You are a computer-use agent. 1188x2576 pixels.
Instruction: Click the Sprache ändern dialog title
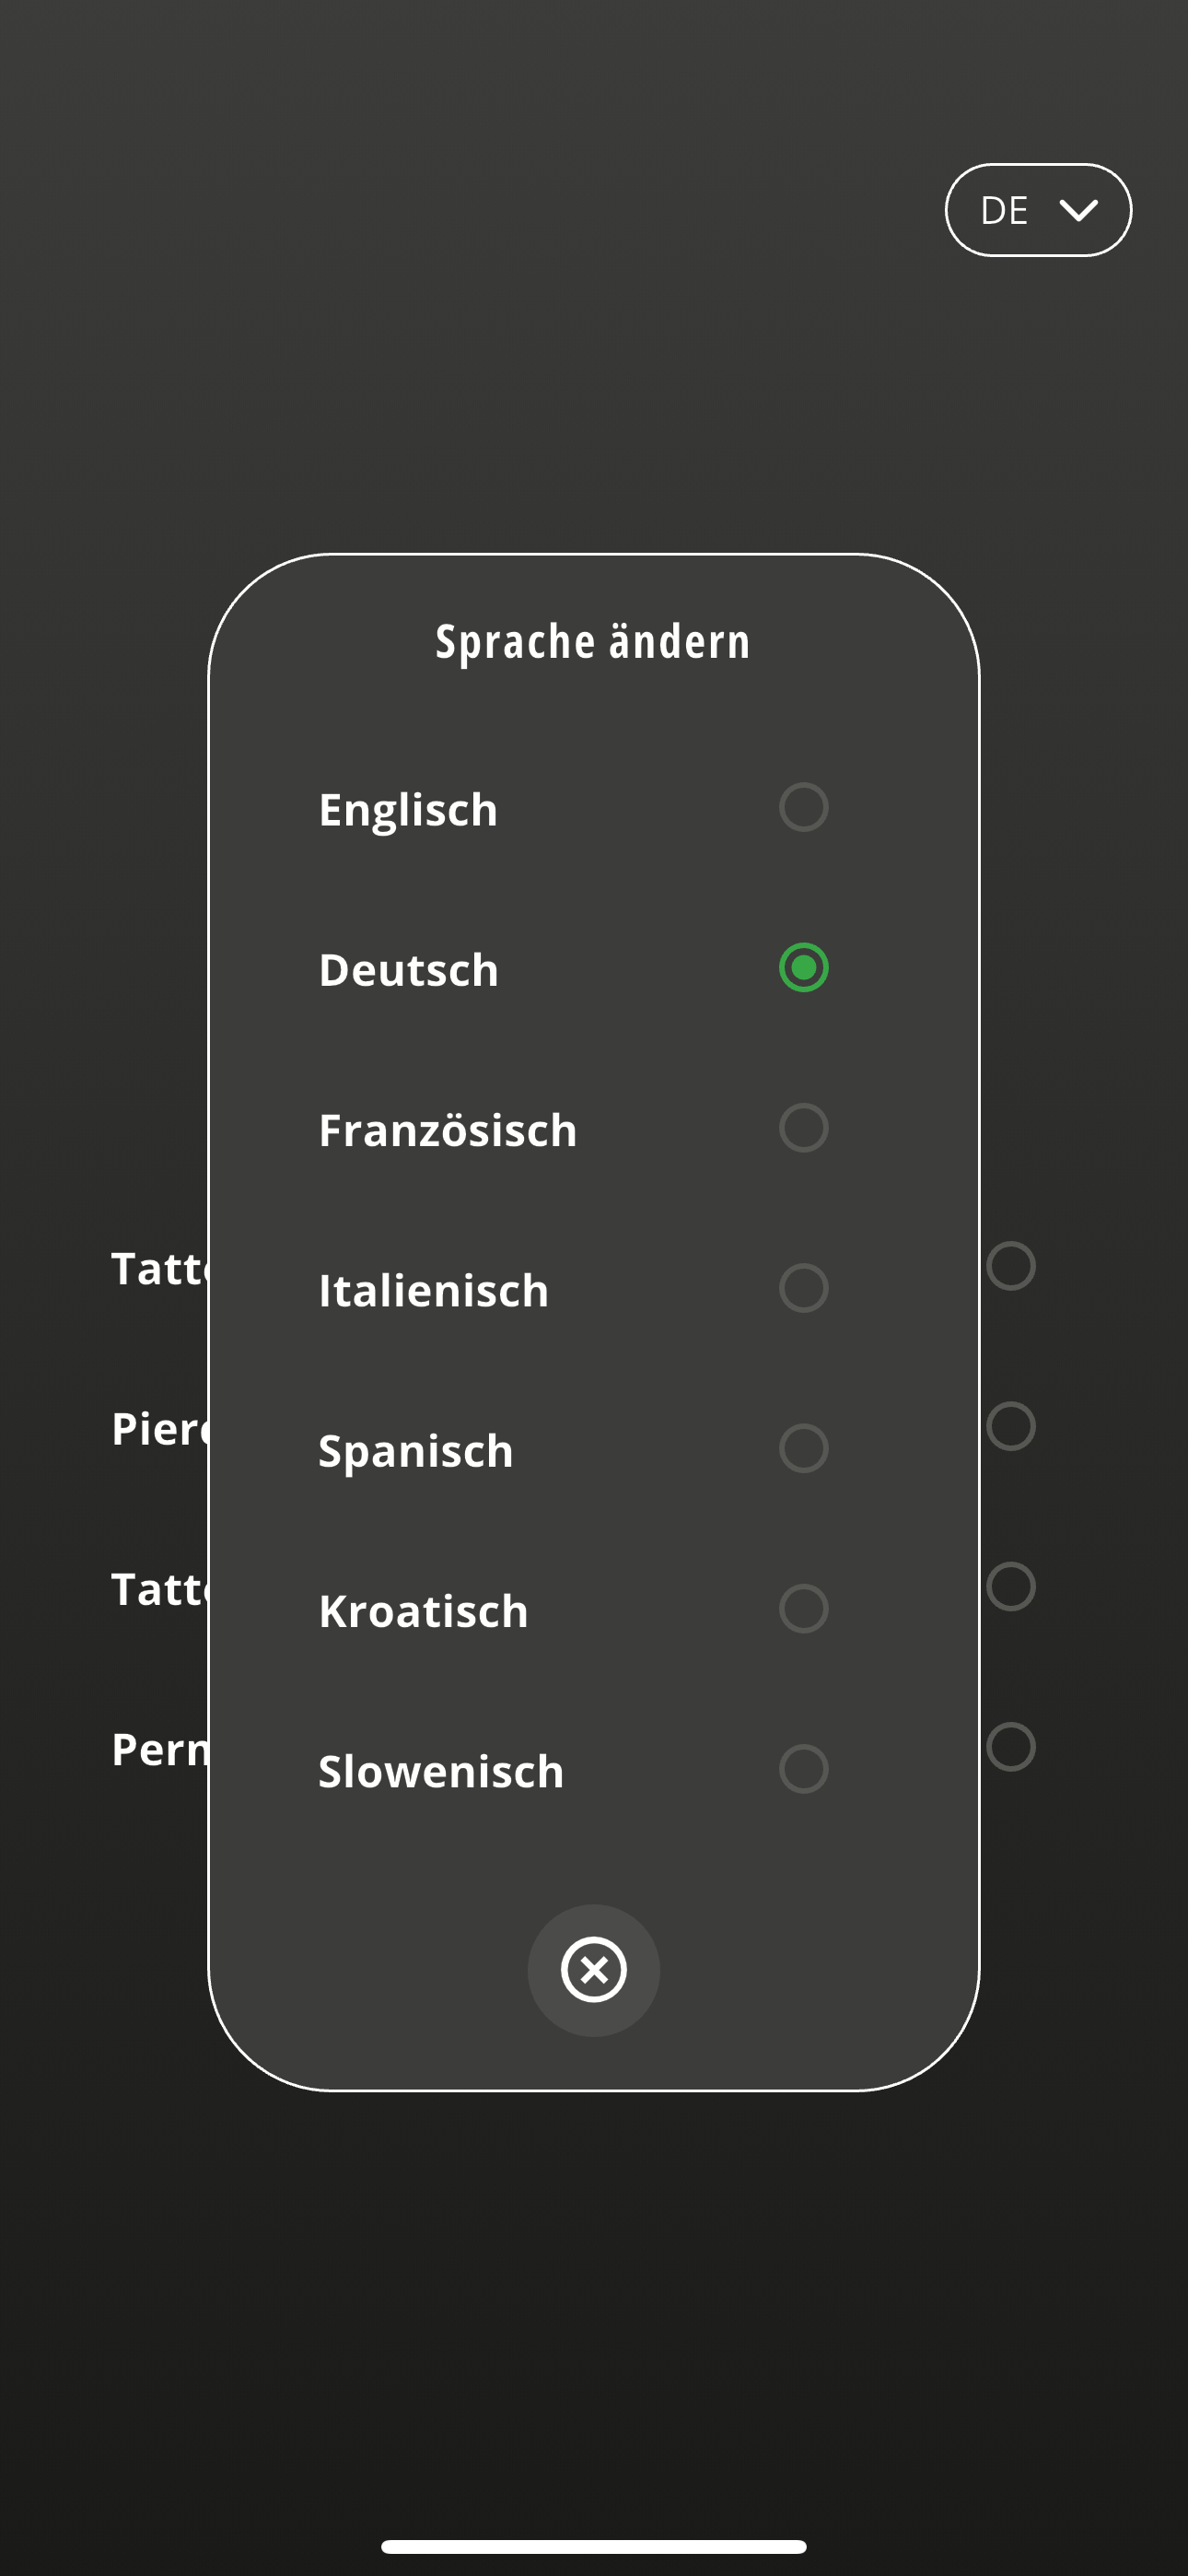593,642
